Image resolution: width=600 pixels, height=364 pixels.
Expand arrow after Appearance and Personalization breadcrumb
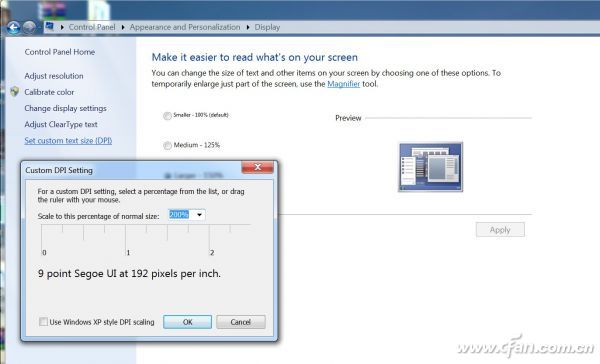pyautogui.click(x=248, y=27)
